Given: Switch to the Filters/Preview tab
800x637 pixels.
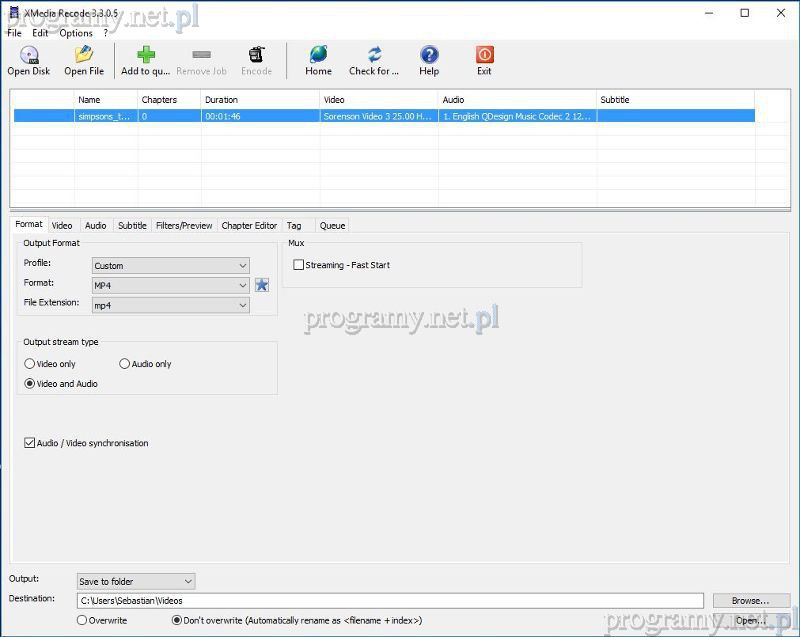Looking at the screenshot, I should 184,226.
